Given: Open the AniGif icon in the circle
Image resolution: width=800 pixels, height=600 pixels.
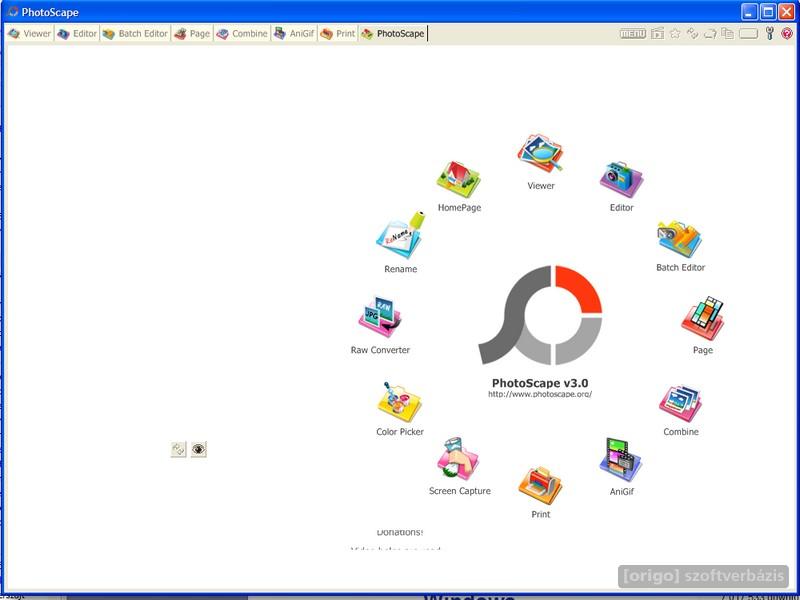Looking at the screenshot, I should tap(621, 460).
